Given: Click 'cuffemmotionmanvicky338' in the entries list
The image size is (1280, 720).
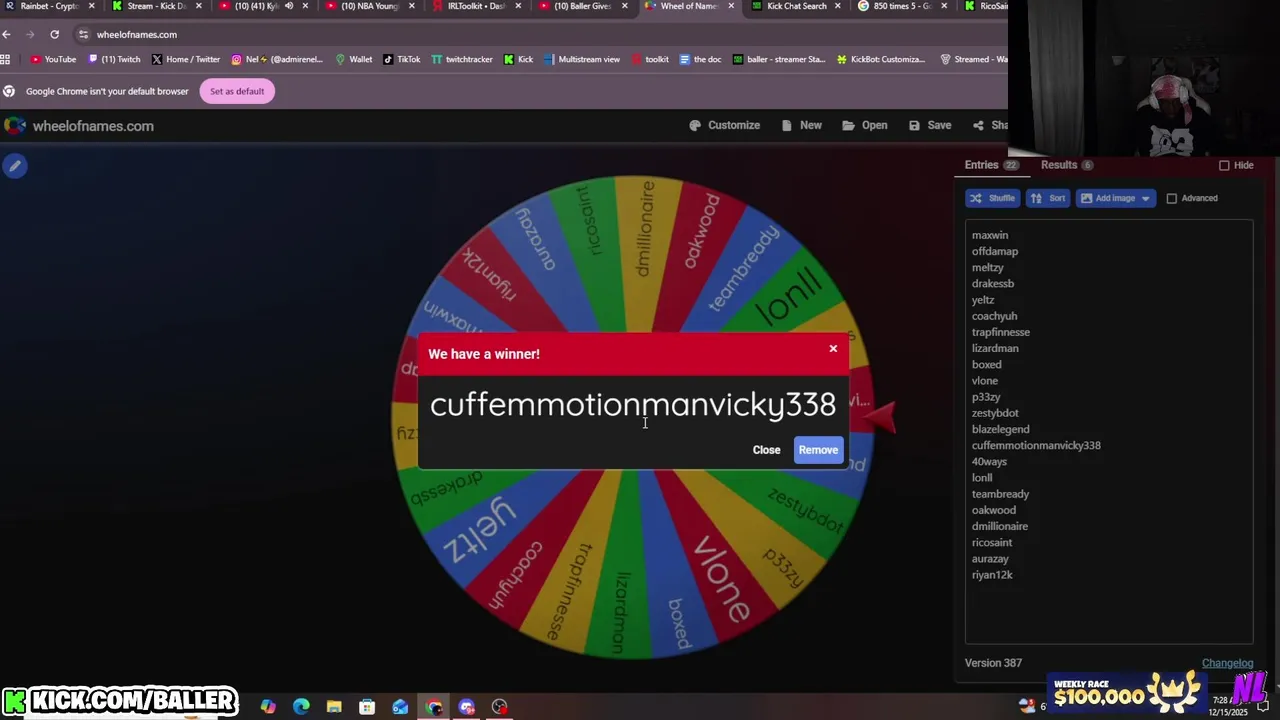Looking at the screenshot, I should coord(1036,445).
